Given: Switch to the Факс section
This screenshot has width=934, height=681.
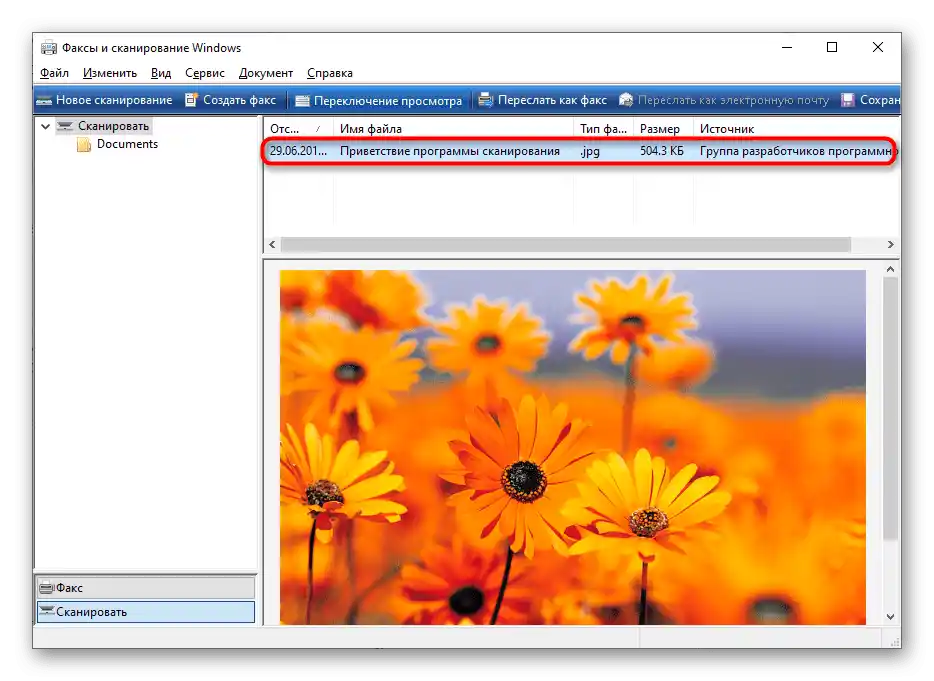Looking at the screenshot, I should tap(146, 588).
